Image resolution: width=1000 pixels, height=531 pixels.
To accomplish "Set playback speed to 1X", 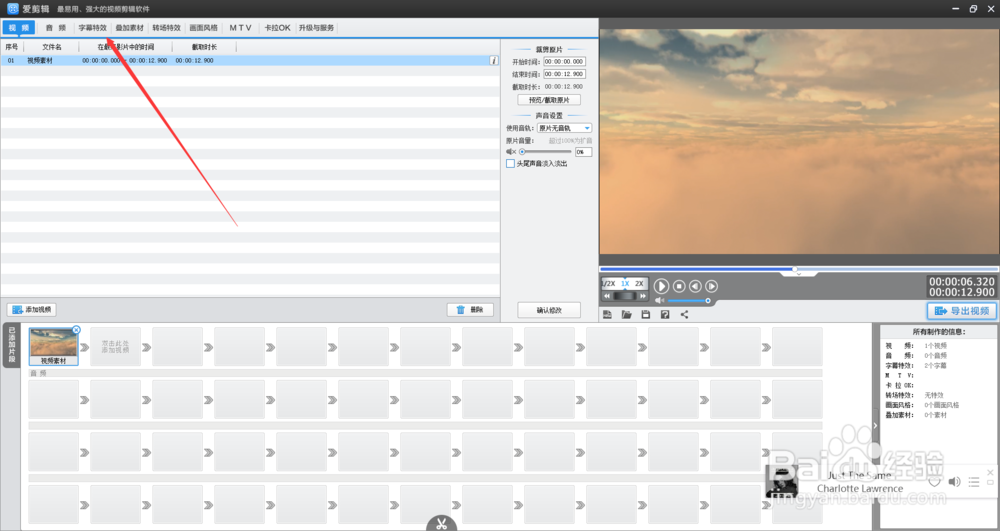I will (625, 284).
